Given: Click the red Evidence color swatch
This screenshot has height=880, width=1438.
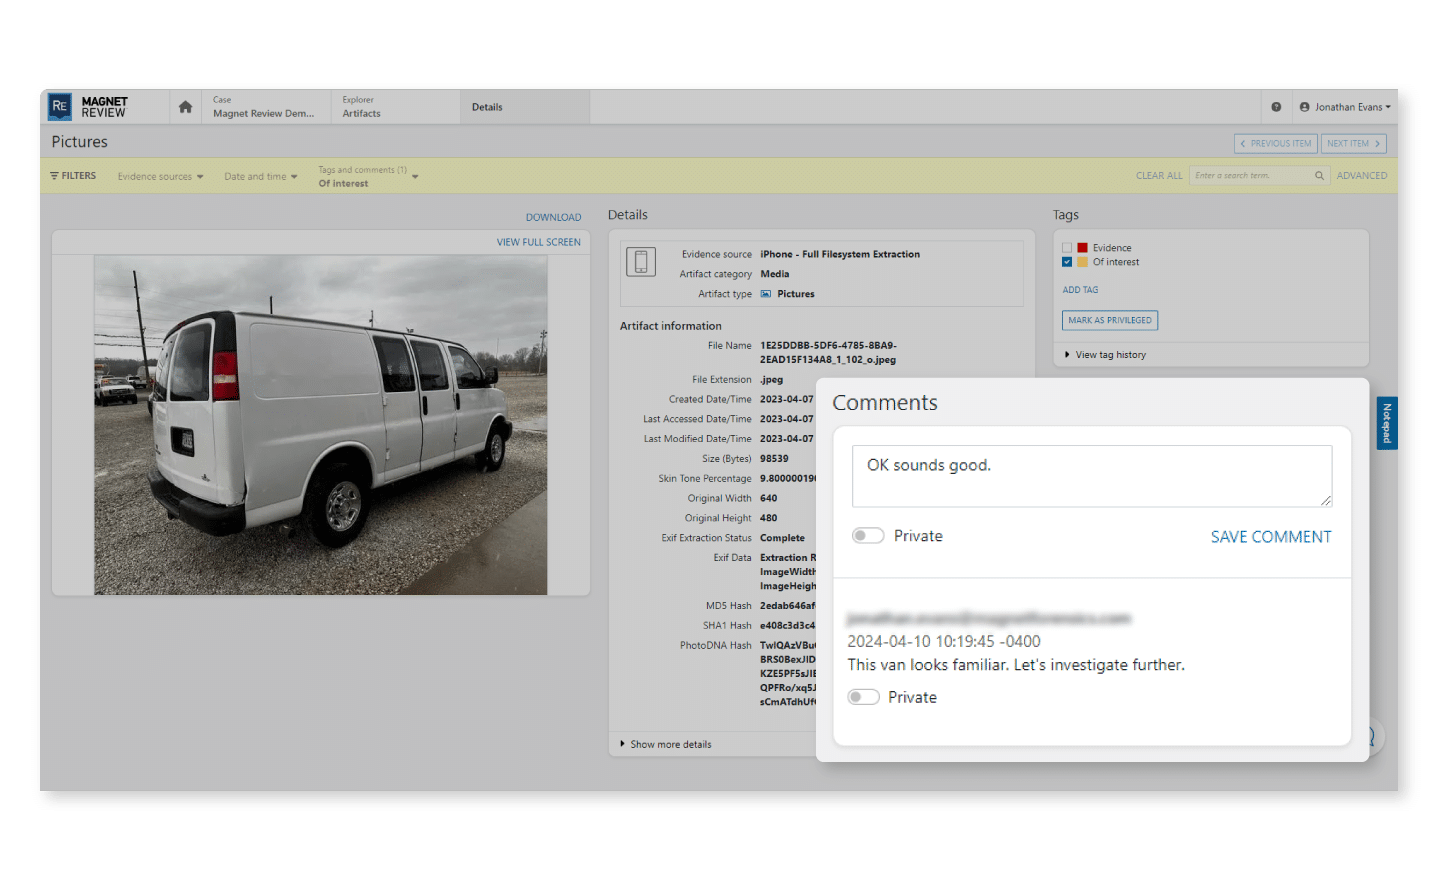Looking at the screenshot, I should pyautogui.click(x=1084, y=247).
